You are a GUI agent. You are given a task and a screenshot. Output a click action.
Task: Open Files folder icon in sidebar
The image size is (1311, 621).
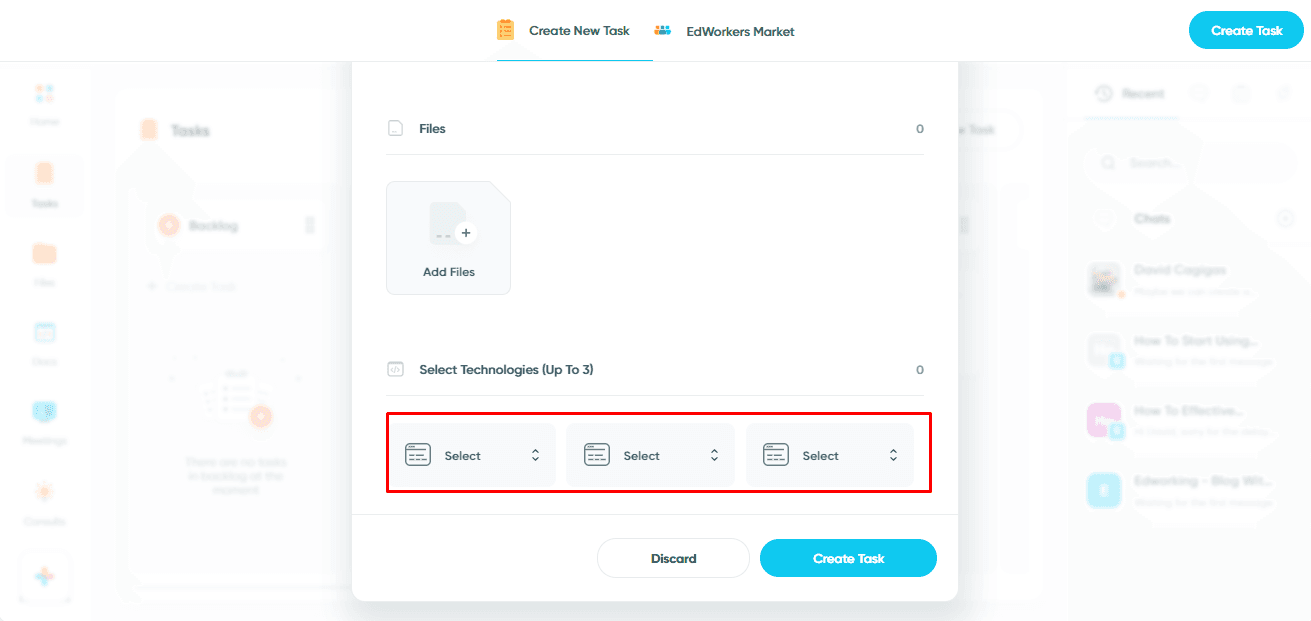(44, 253)
